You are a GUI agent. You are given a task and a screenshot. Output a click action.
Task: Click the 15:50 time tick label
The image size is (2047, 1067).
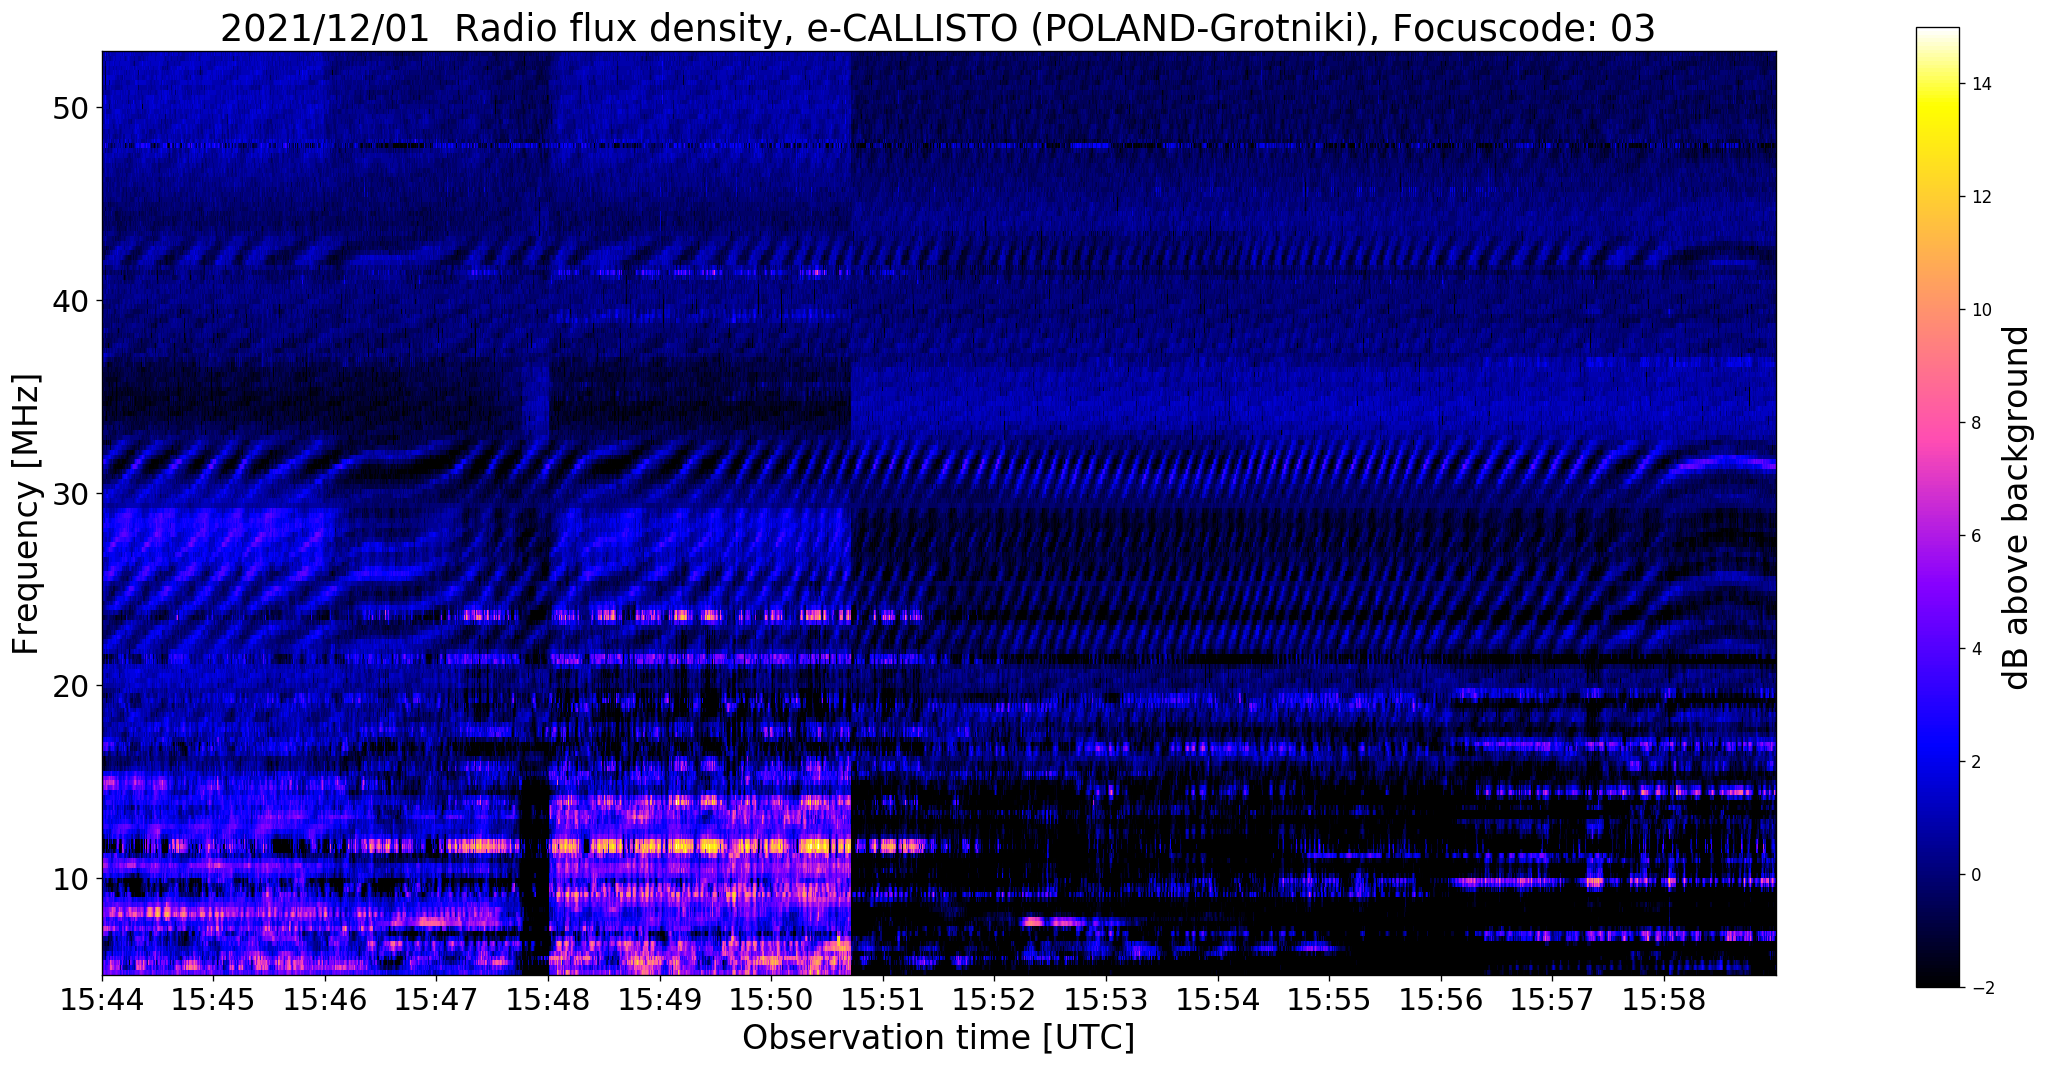771,999
